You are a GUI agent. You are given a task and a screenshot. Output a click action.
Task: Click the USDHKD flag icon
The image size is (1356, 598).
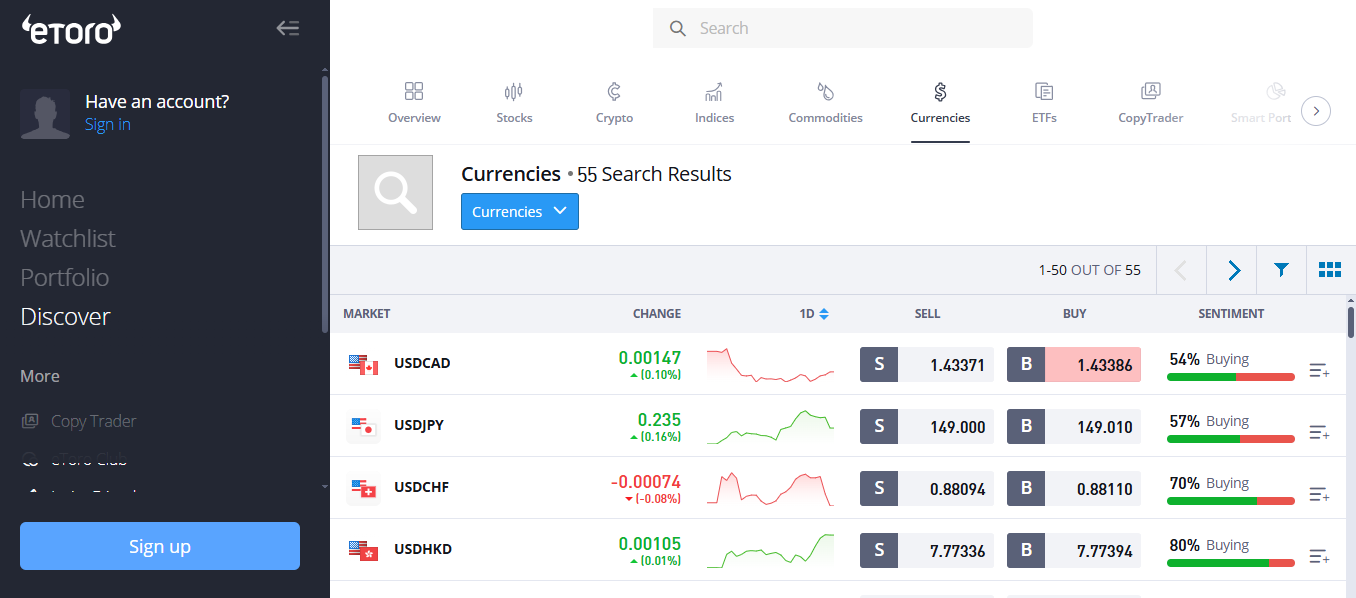point(363,551)
